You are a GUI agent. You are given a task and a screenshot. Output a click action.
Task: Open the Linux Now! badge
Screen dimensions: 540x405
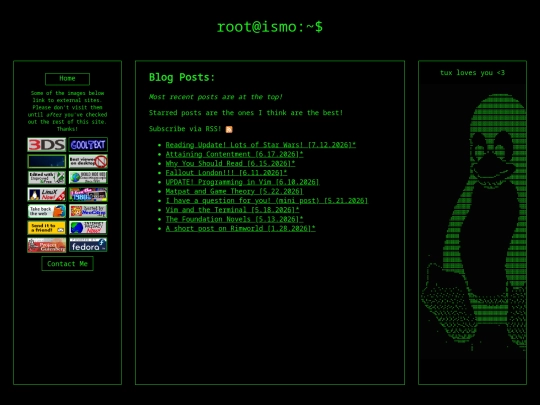(47, 195)
